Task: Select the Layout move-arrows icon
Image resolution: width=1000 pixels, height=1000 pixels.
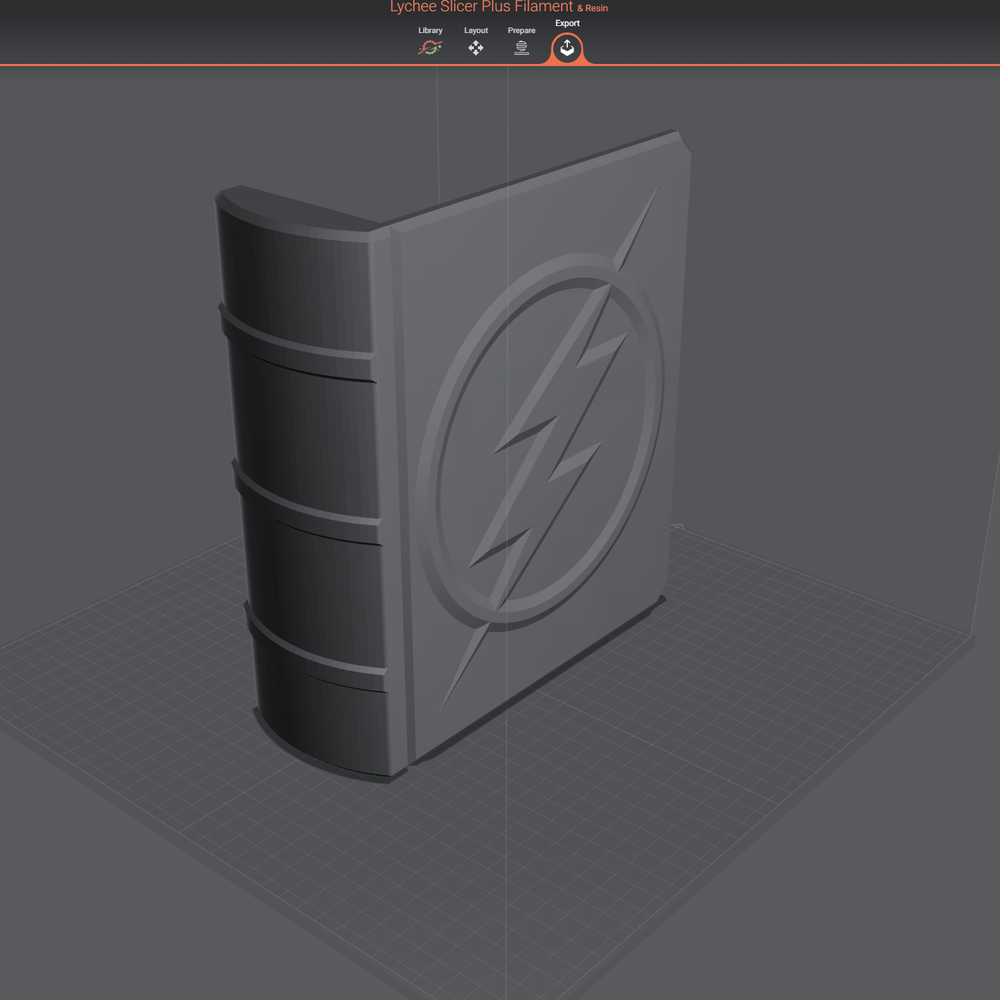Action: tap(476, 48)
